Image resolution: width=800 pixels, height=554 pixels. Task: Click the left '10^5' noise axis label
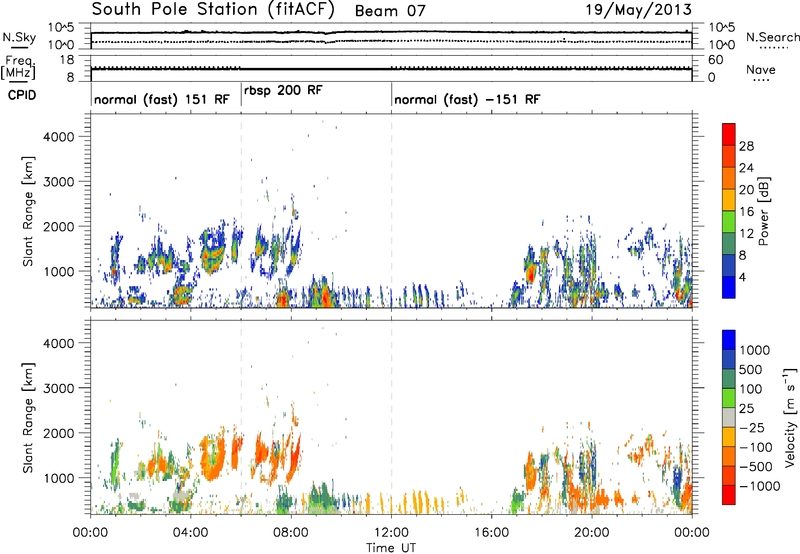click(61, 28)
